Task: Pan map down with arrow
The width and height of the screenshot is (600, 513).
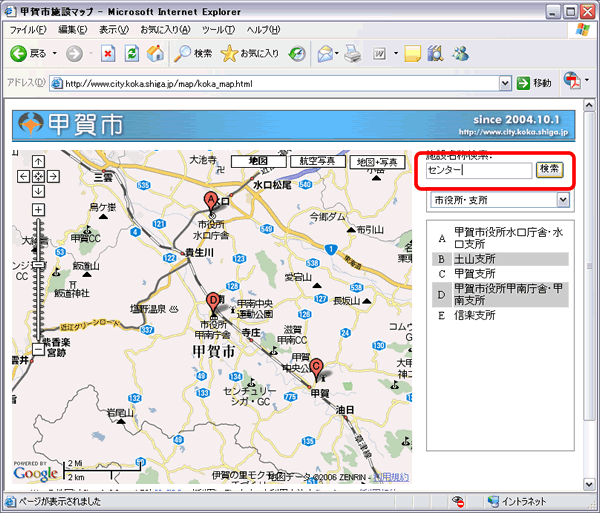Action: [38, 191]
